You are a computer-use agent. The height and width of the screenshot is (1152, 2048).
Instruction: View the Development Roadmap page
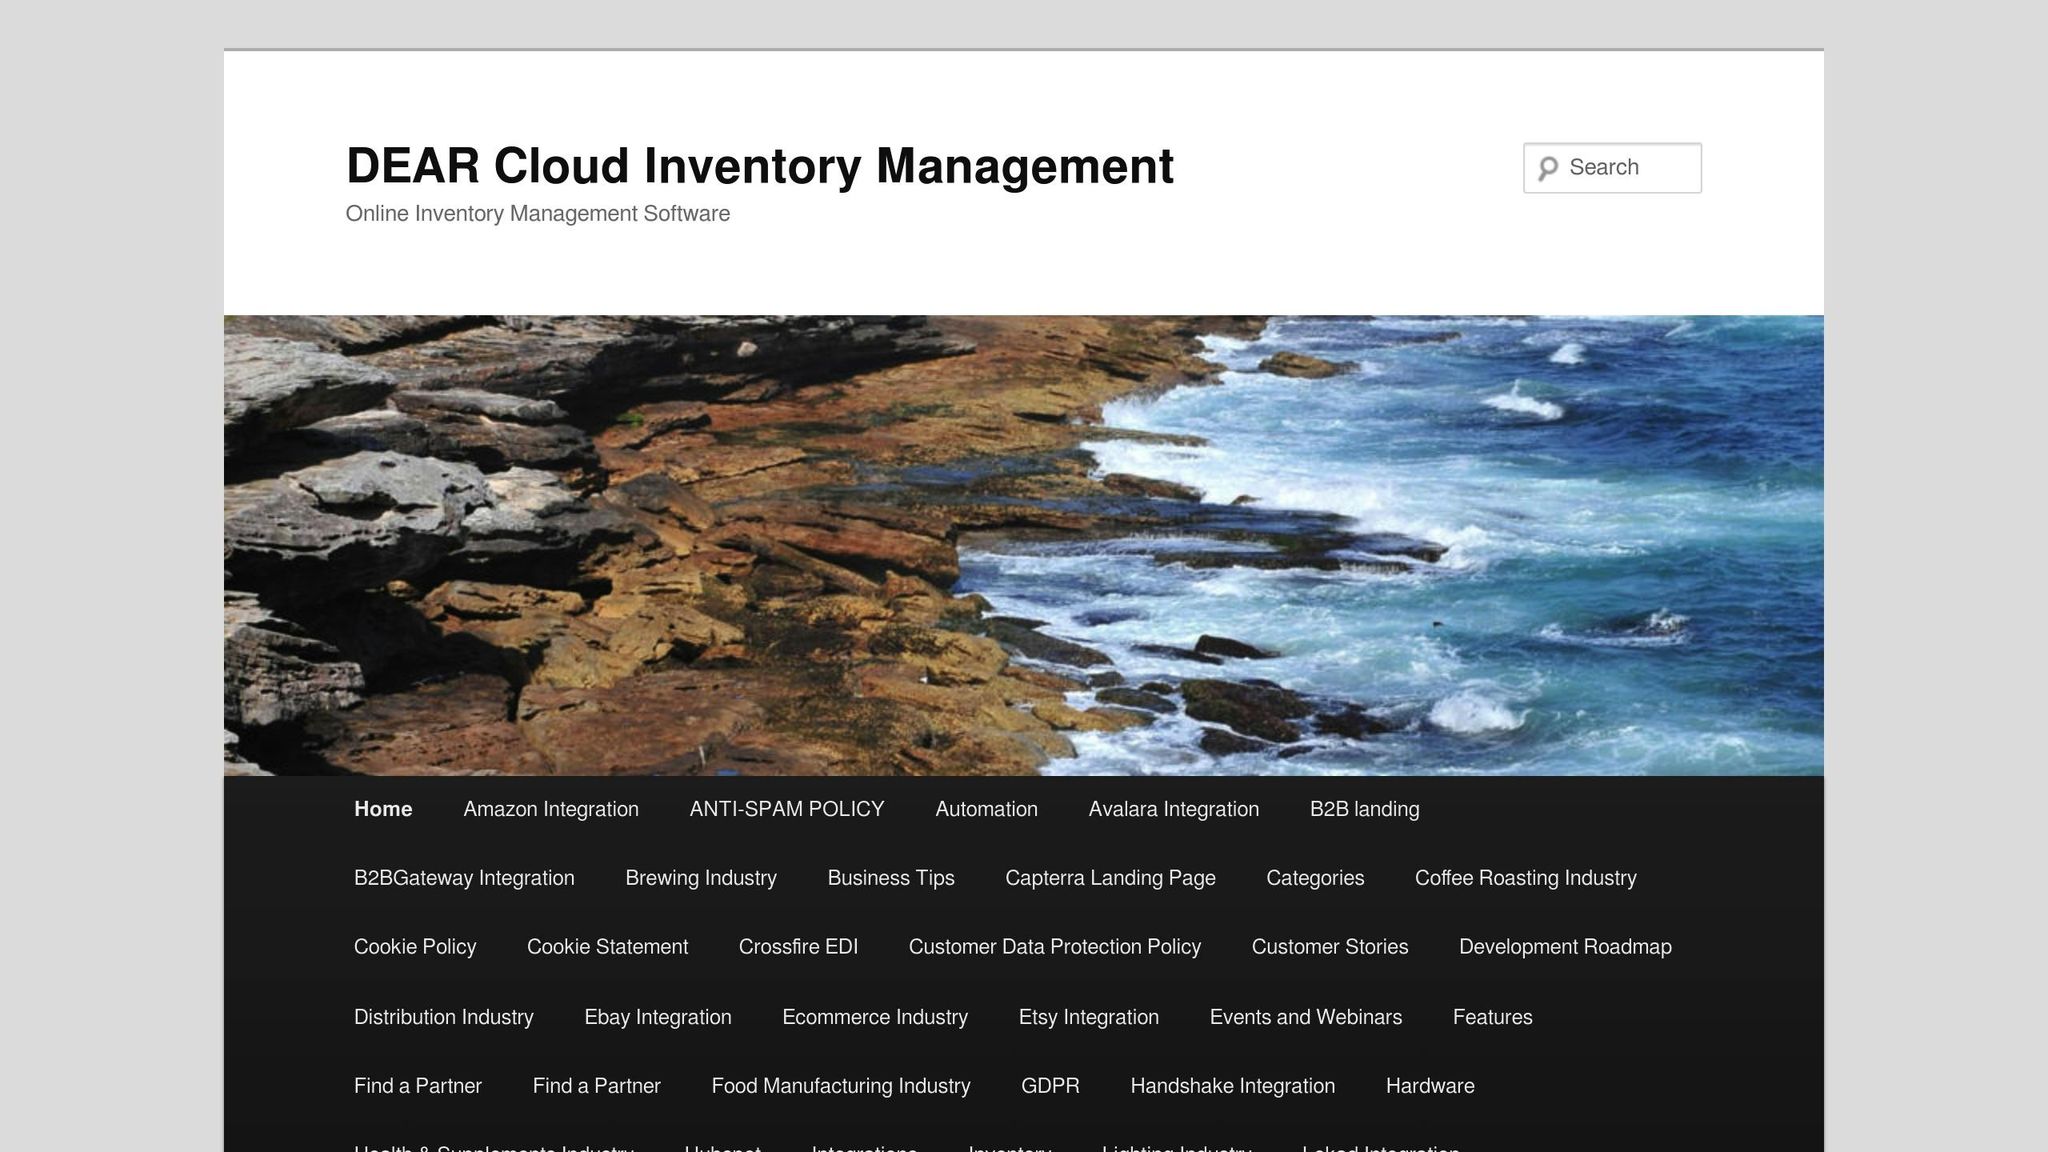[x=1564, y=947]
